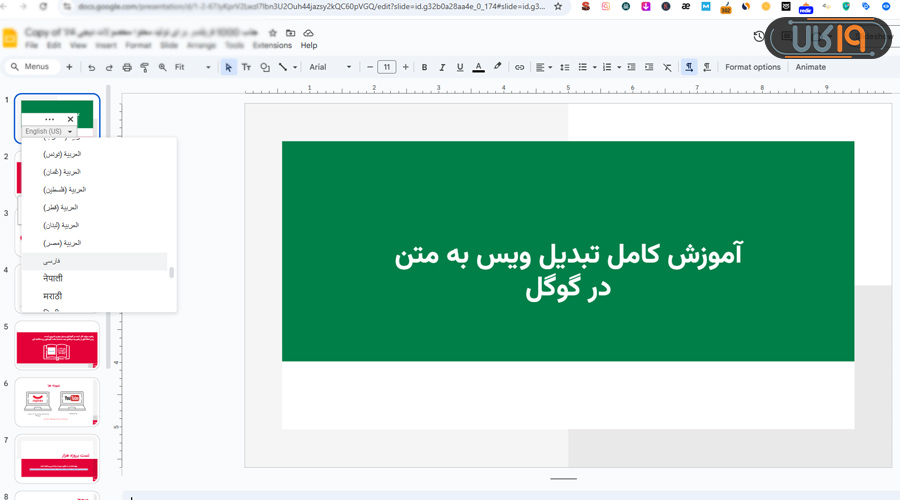The width and height of the screenshot is (900, 500).
Task: Select slide 5 thumbnail
Action: point(57,346)
